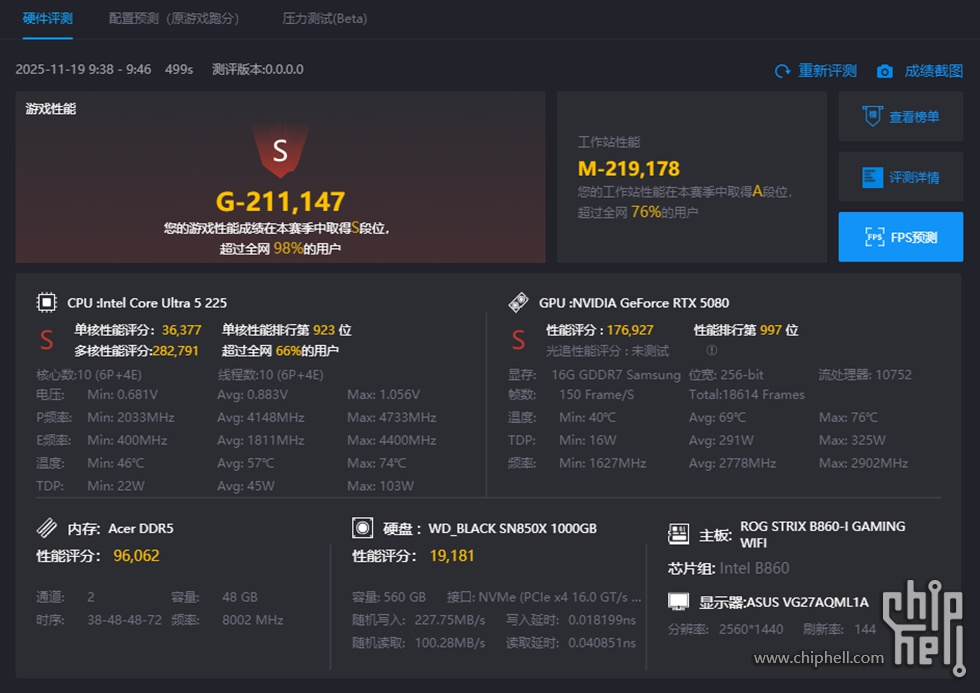This screenshot has width=980, height=693.
Task: Click the FPS预测 blue button
Action: (x=901, y=237)
